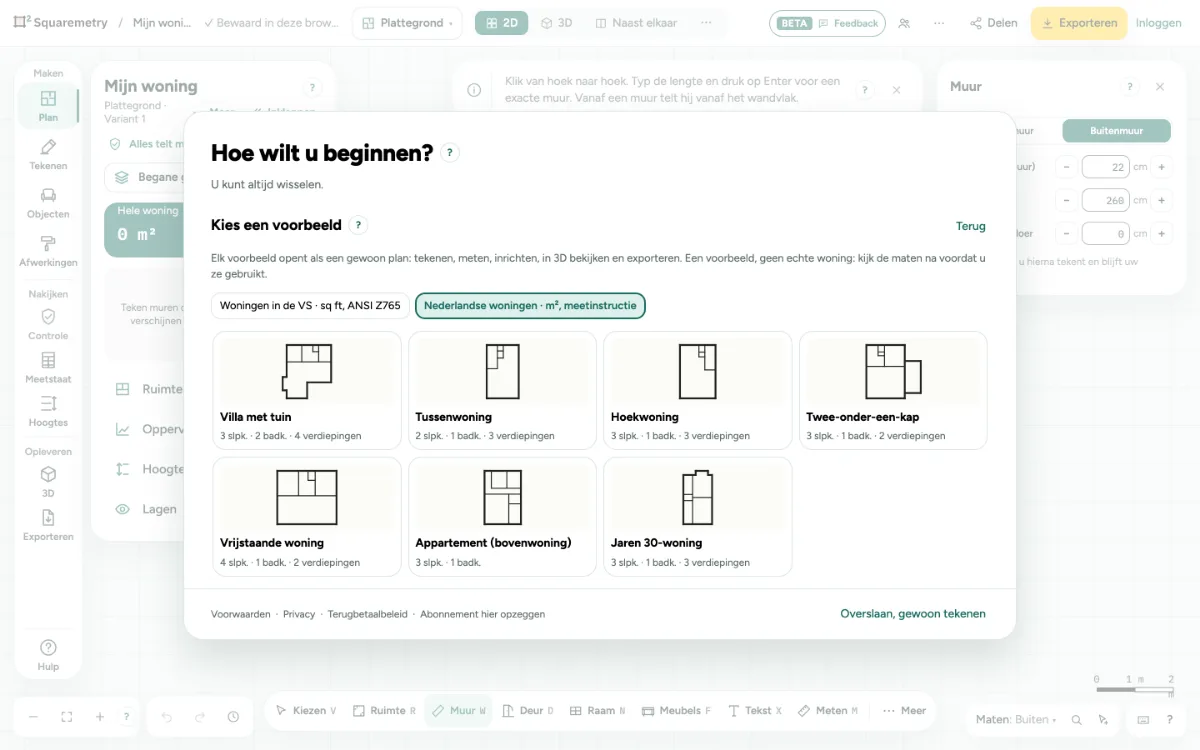Image resolution: width=1200 pixels, height=750 pixels.
Task: Select the Meubels furniture tool
Action: pos(677,711)
